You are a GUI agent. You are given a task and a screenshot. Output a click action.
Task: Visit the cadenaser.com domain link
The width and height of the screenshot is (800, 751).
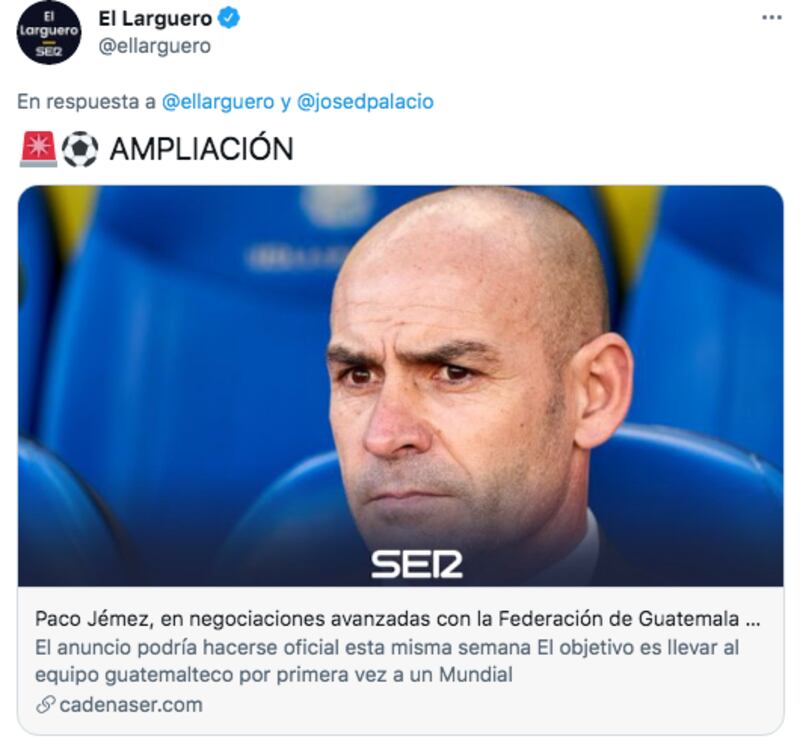pos(131,705)
